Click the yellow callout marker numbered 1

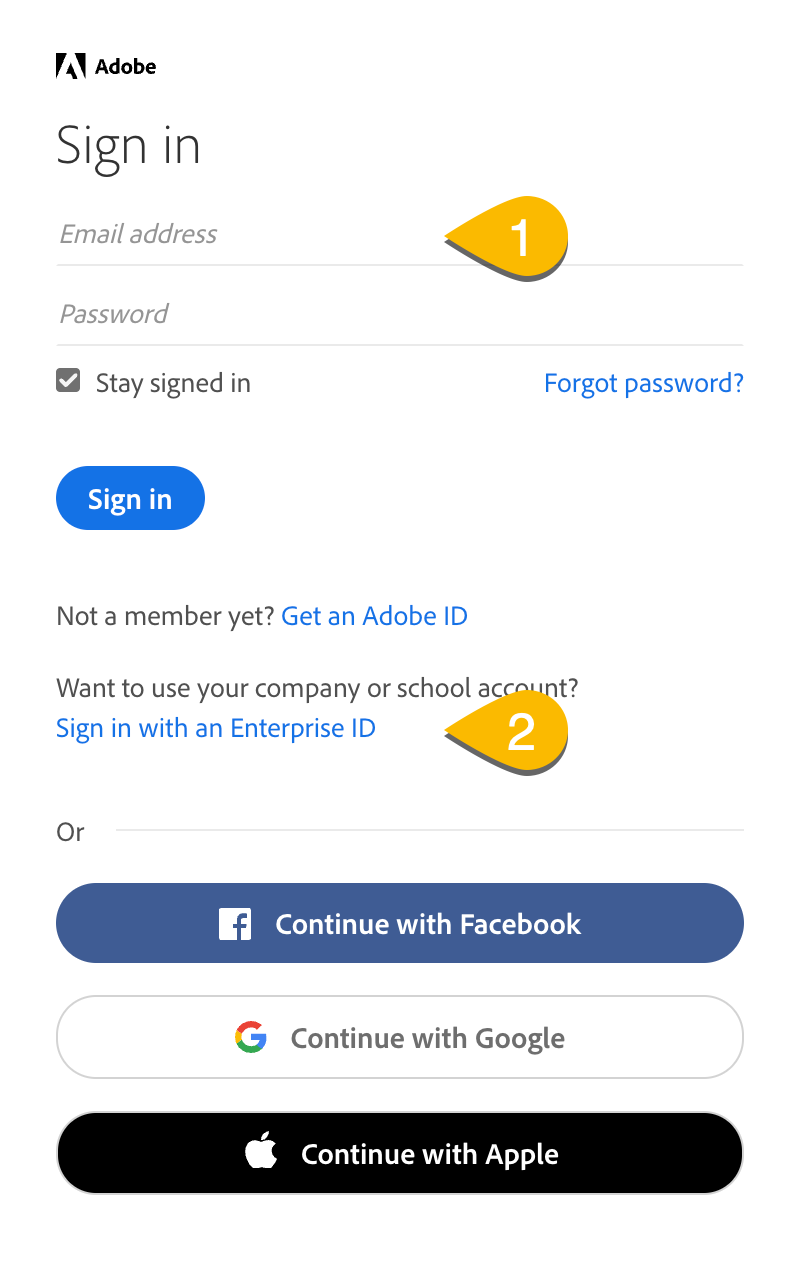click(x=508, y=238)
